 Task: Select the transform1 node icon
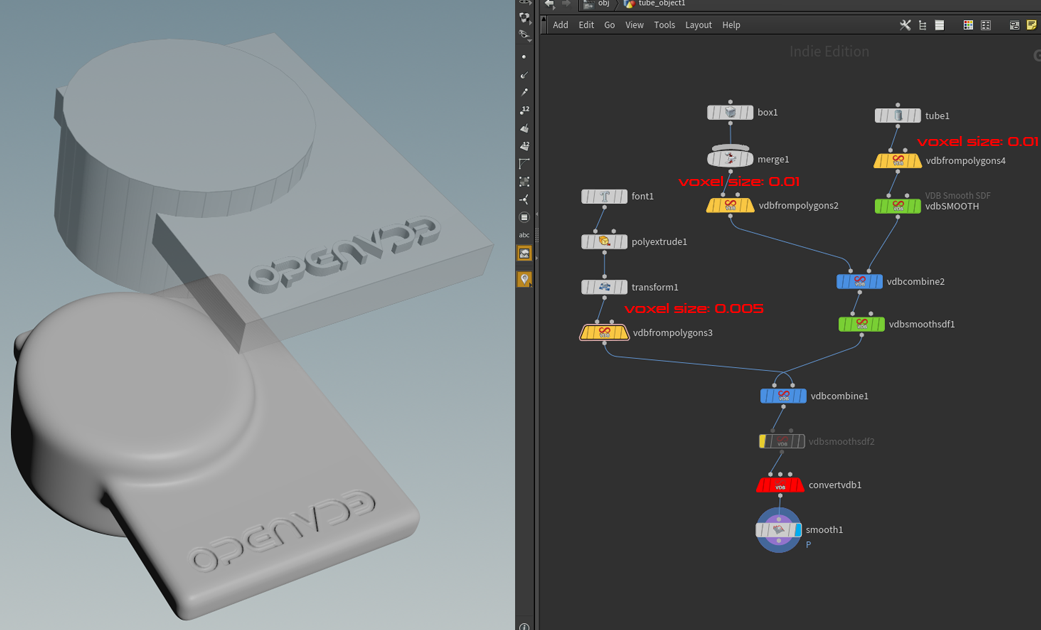[604, 287]
